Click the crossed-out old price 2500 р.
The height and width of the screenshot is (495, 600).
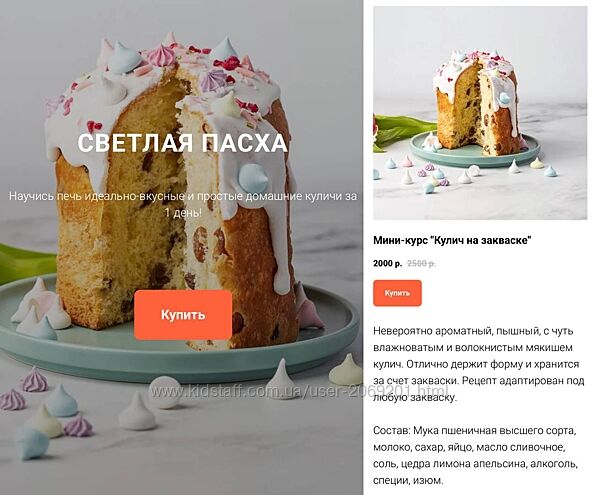[421, 264]
